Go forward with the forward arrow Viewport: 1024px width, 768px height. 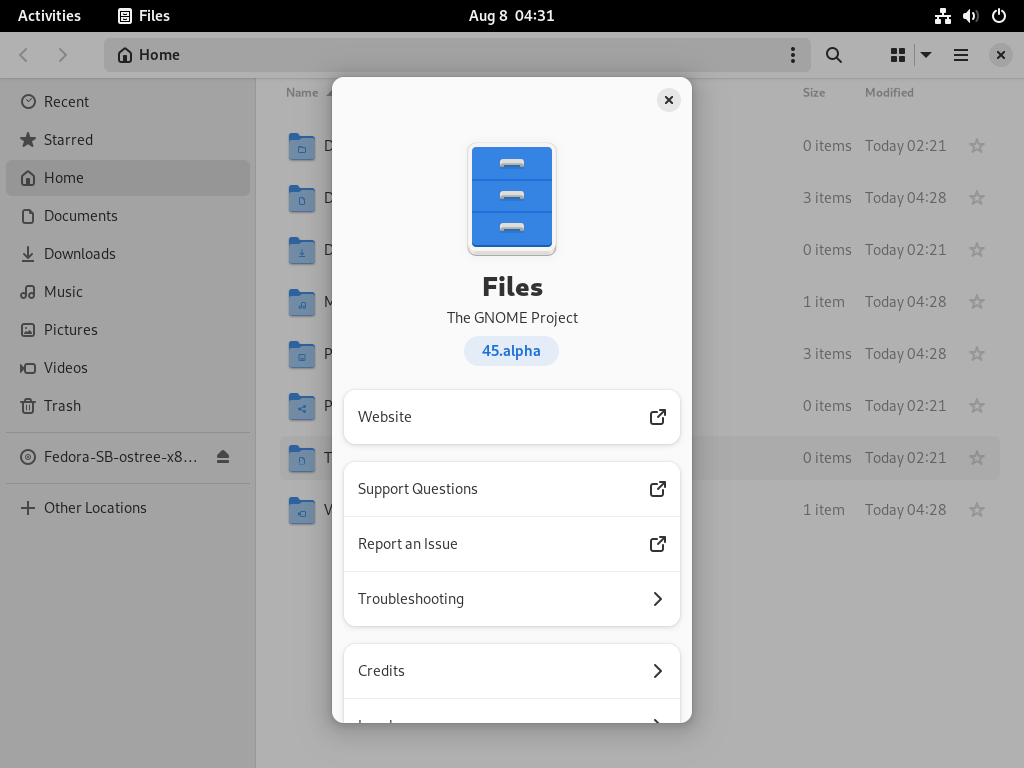pos(62,55)
